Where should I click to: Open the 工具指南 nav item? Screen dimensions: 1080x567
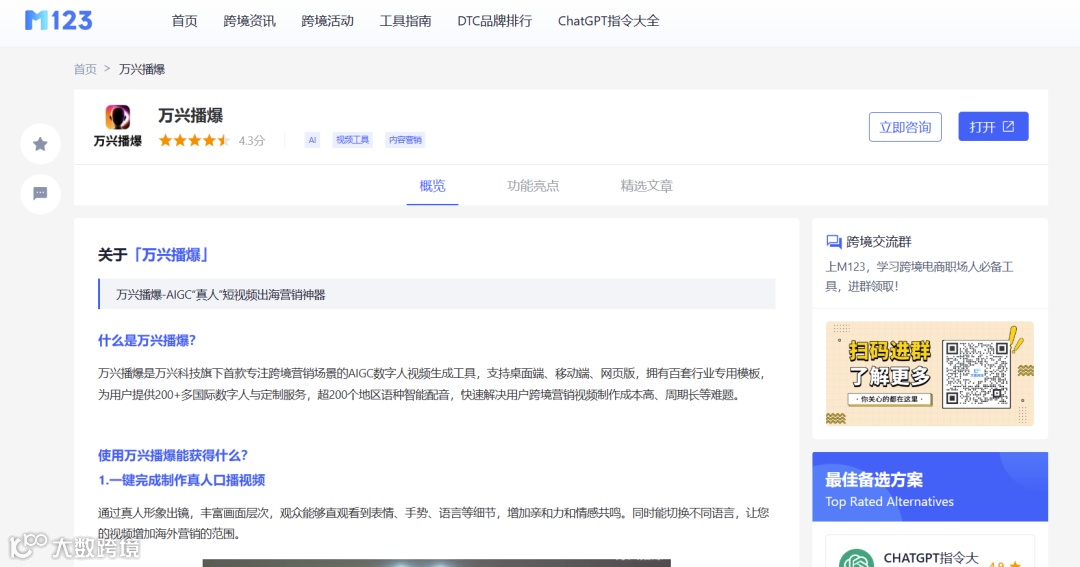[406, 21]
